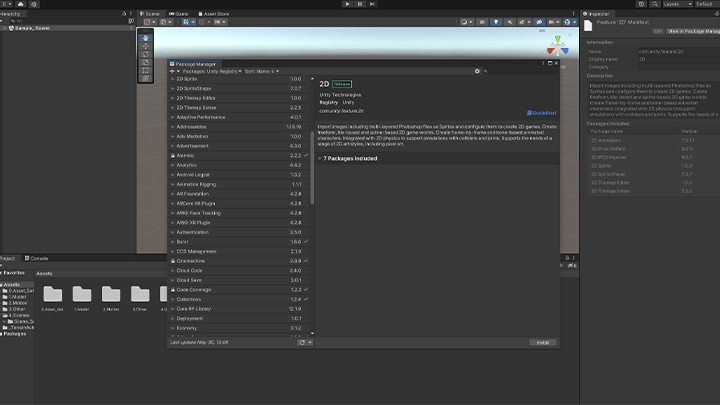Select the Rect tool in scene overlay
Viewport: 720px width, 405px height.
(146, 70)
